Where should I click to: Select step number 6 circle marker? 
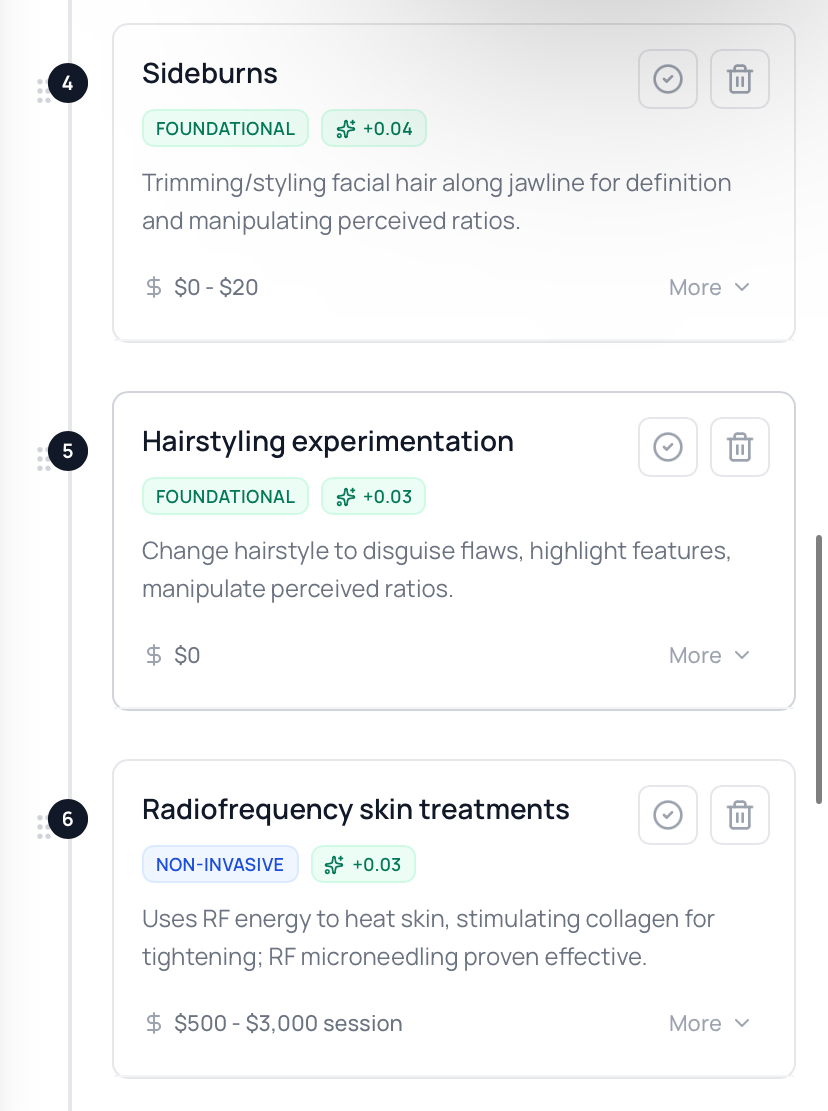click(68, 819)
